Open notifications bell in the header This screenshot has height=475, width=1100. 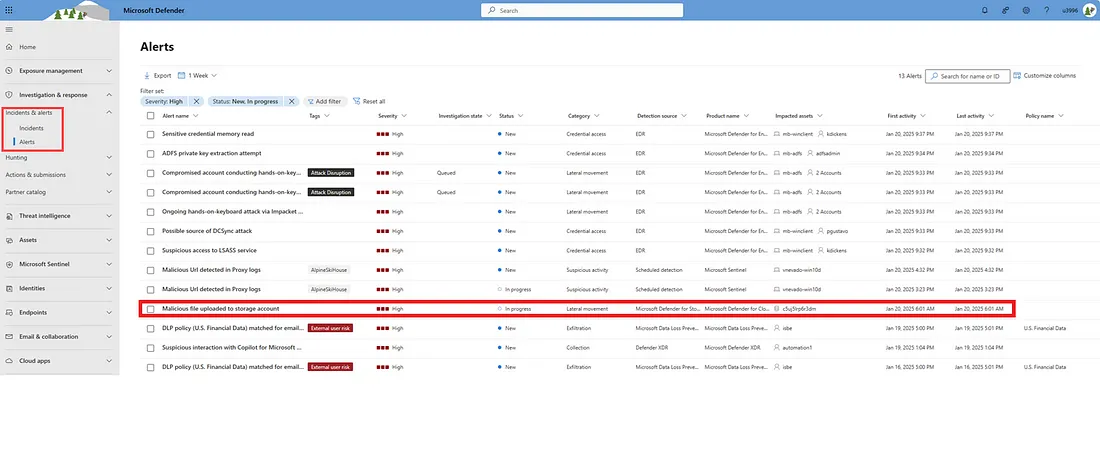985,11
